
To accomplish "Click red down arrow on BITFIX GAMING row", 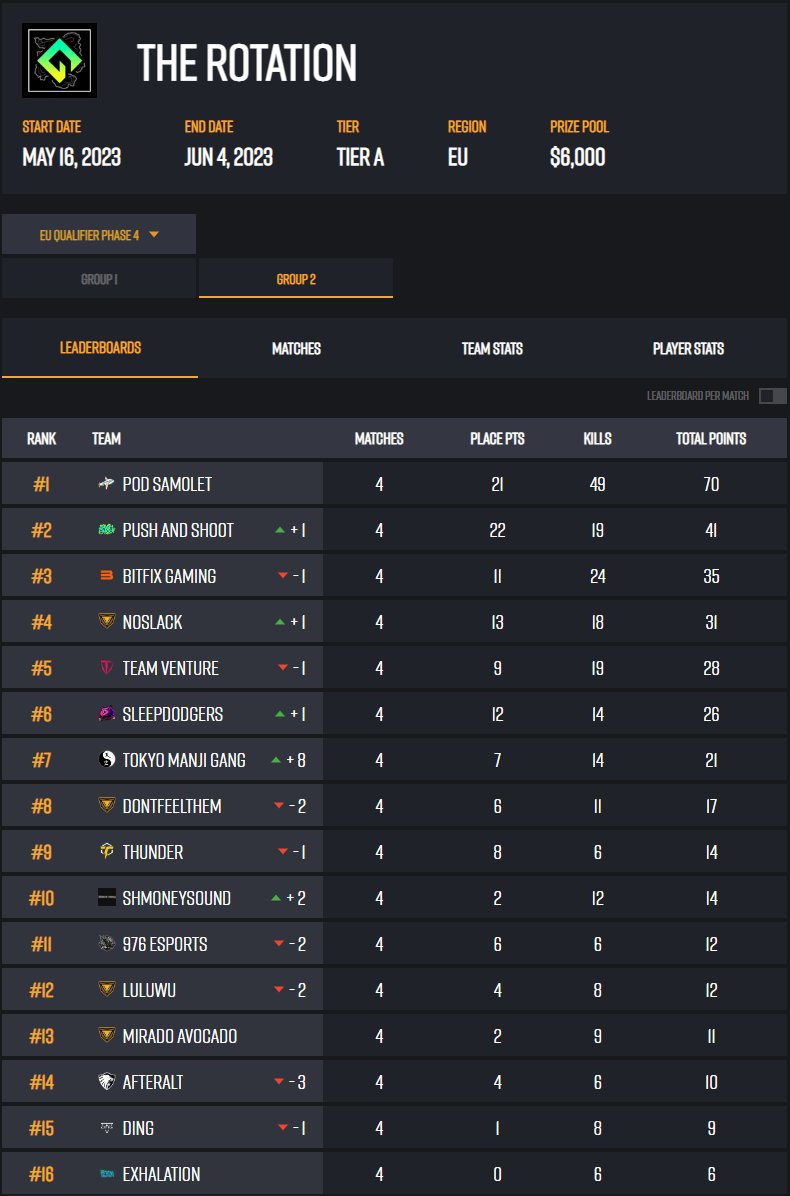I will point(283,577).
